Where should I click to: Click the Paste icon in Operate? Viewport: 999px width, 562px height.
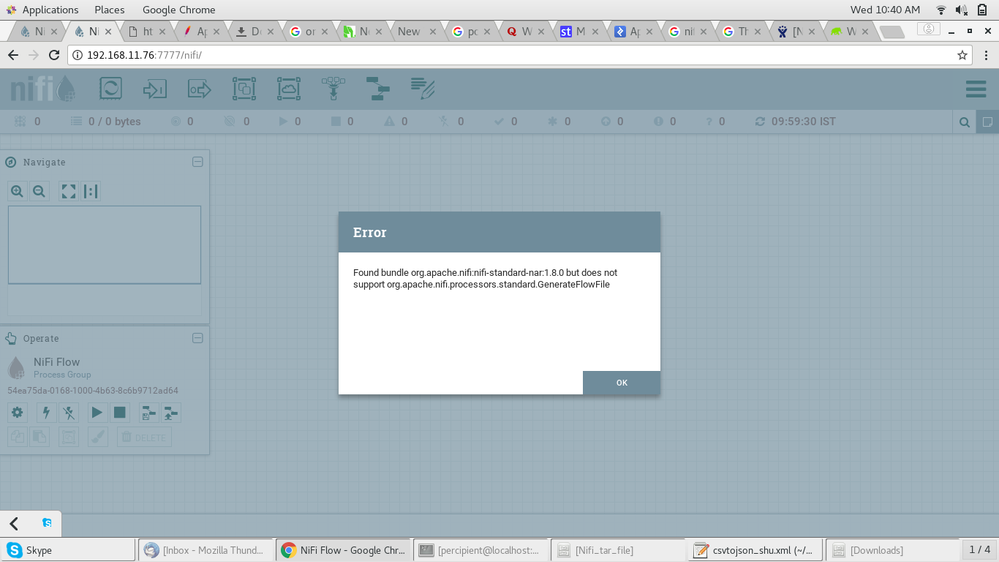click(40, 437)
